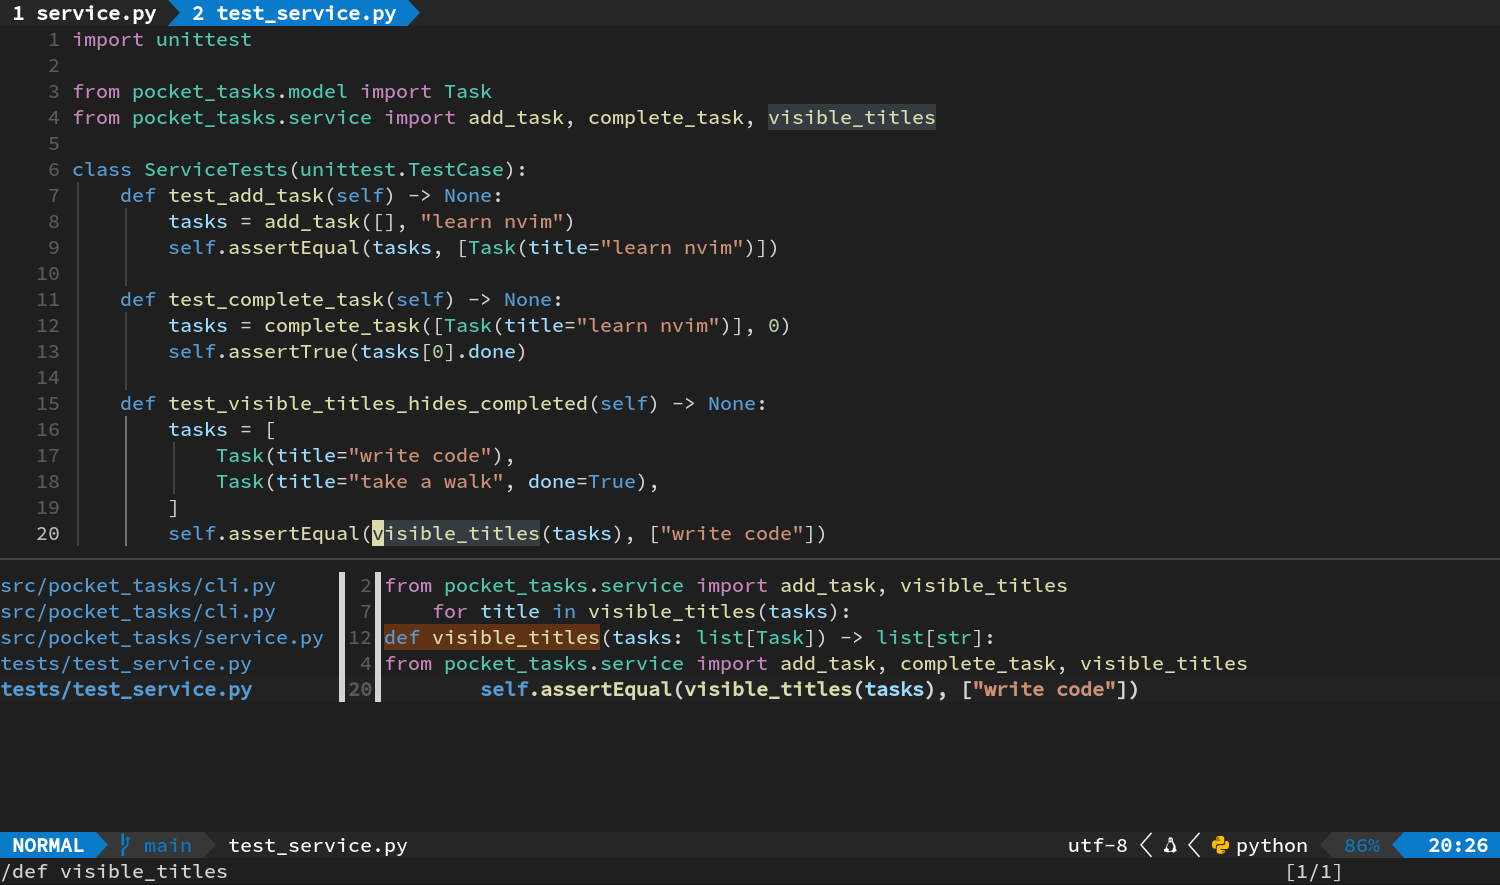This screenshot has width=1500, height=885.
Task: Select the test_service.py buffer tab
Action: point(294,13)
